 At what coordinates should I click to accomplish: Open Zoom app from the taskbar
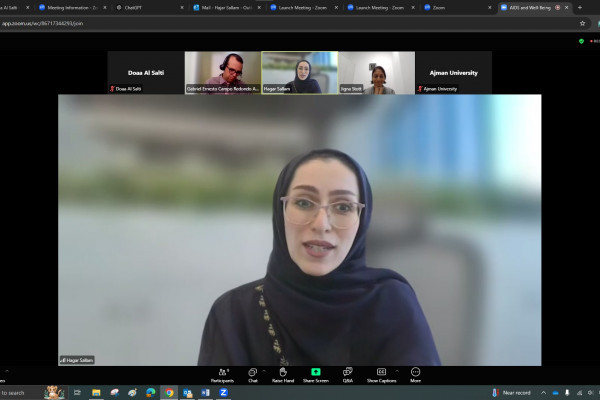tap(223, 393)
